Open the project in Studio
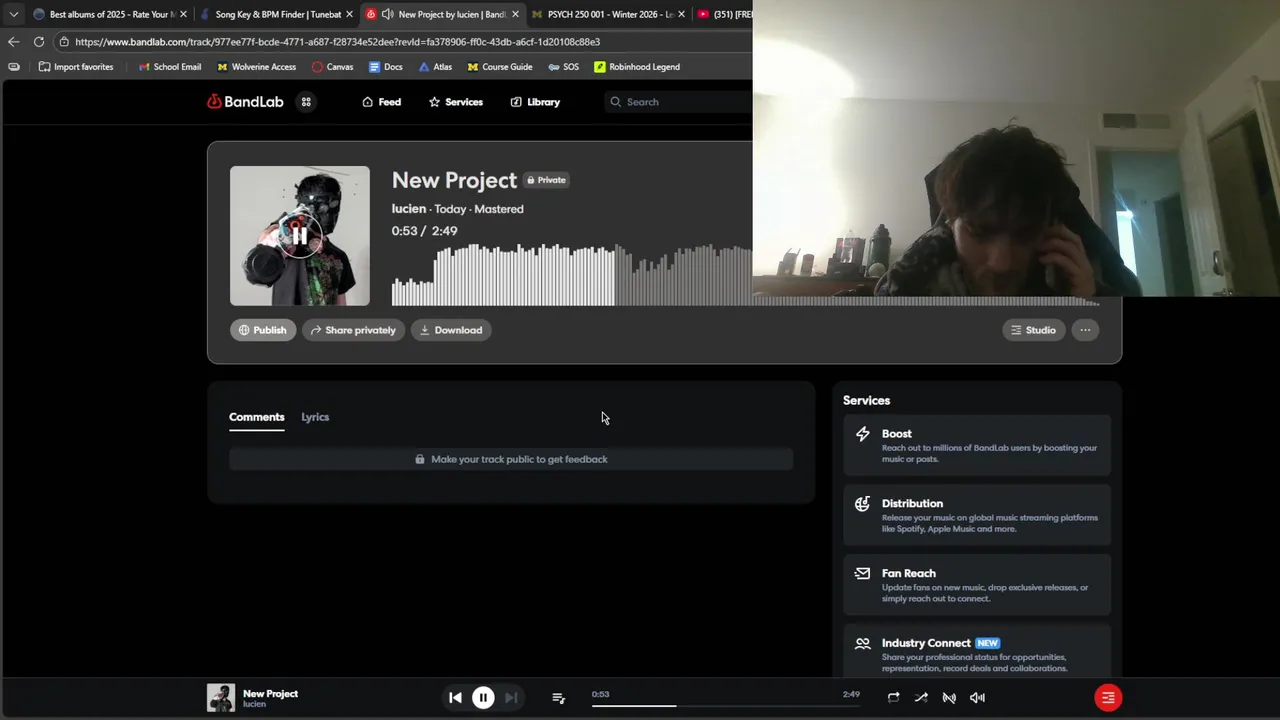 [x=1033, y=330]
